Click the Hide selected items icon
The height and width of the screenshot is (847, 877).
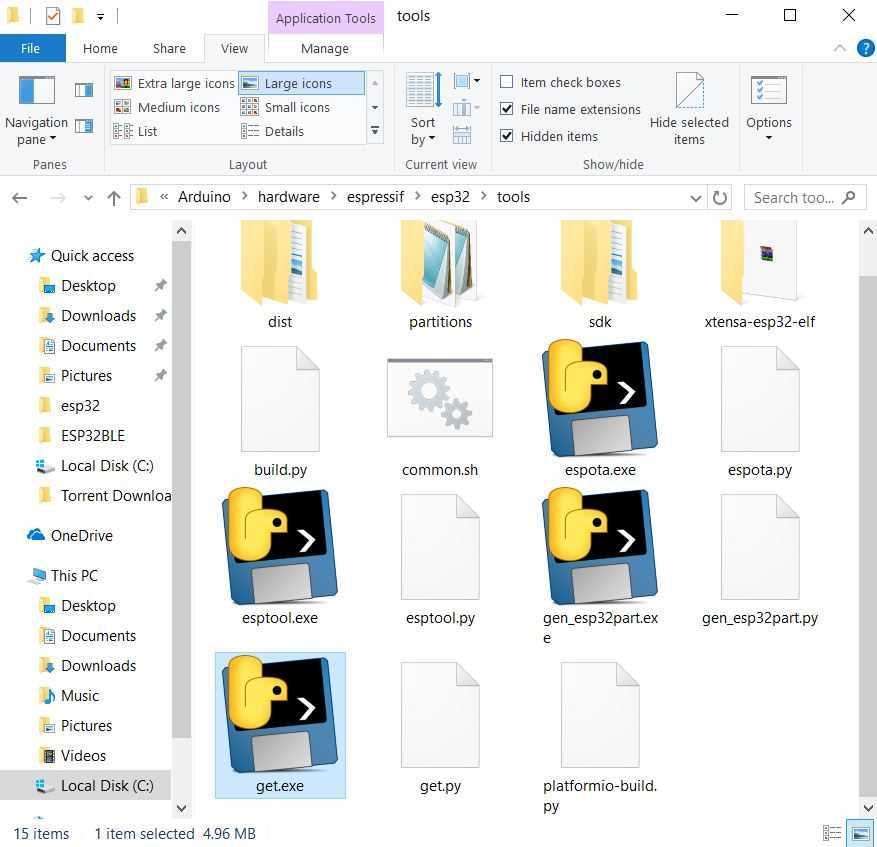[x=689, y=110]
